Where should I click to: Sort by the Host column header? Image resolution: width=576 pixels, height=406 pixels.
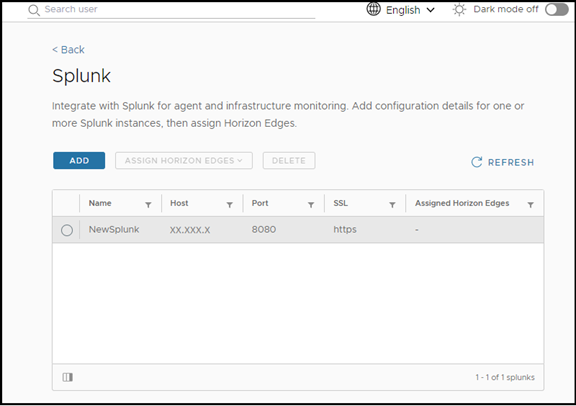tap(179, 203)
